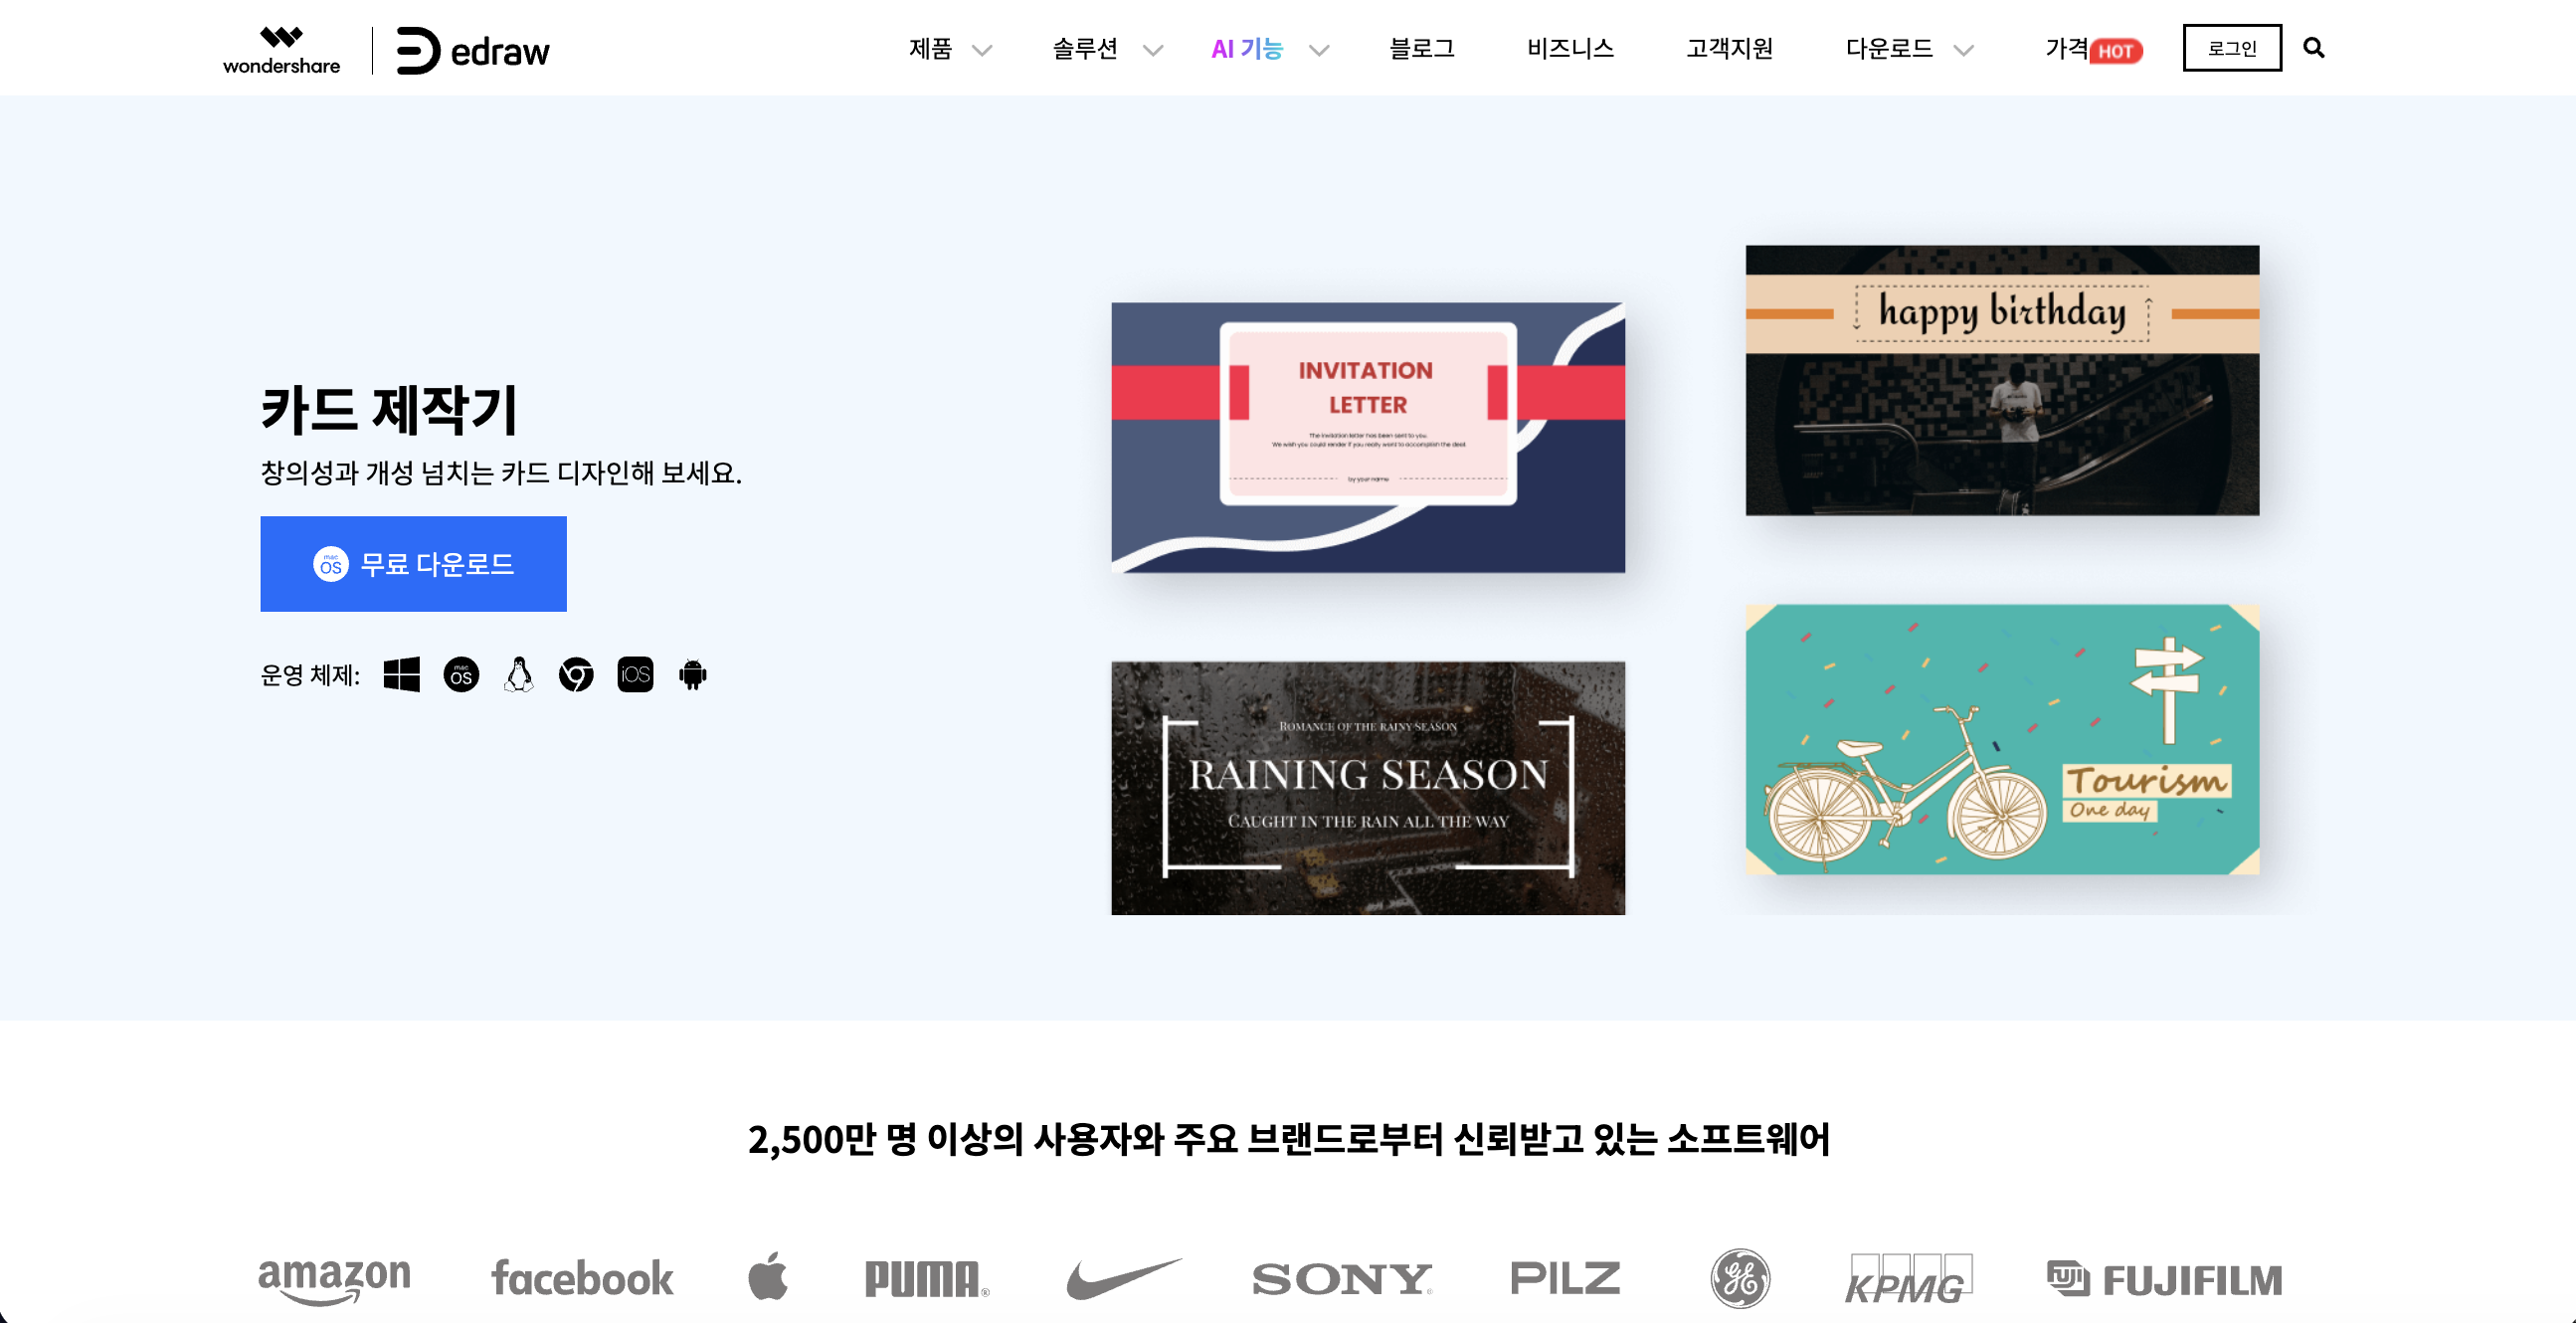Go to the Edraw home logo
Viewport: 2576px width, 1323px height.
click(x=473, y=50)
